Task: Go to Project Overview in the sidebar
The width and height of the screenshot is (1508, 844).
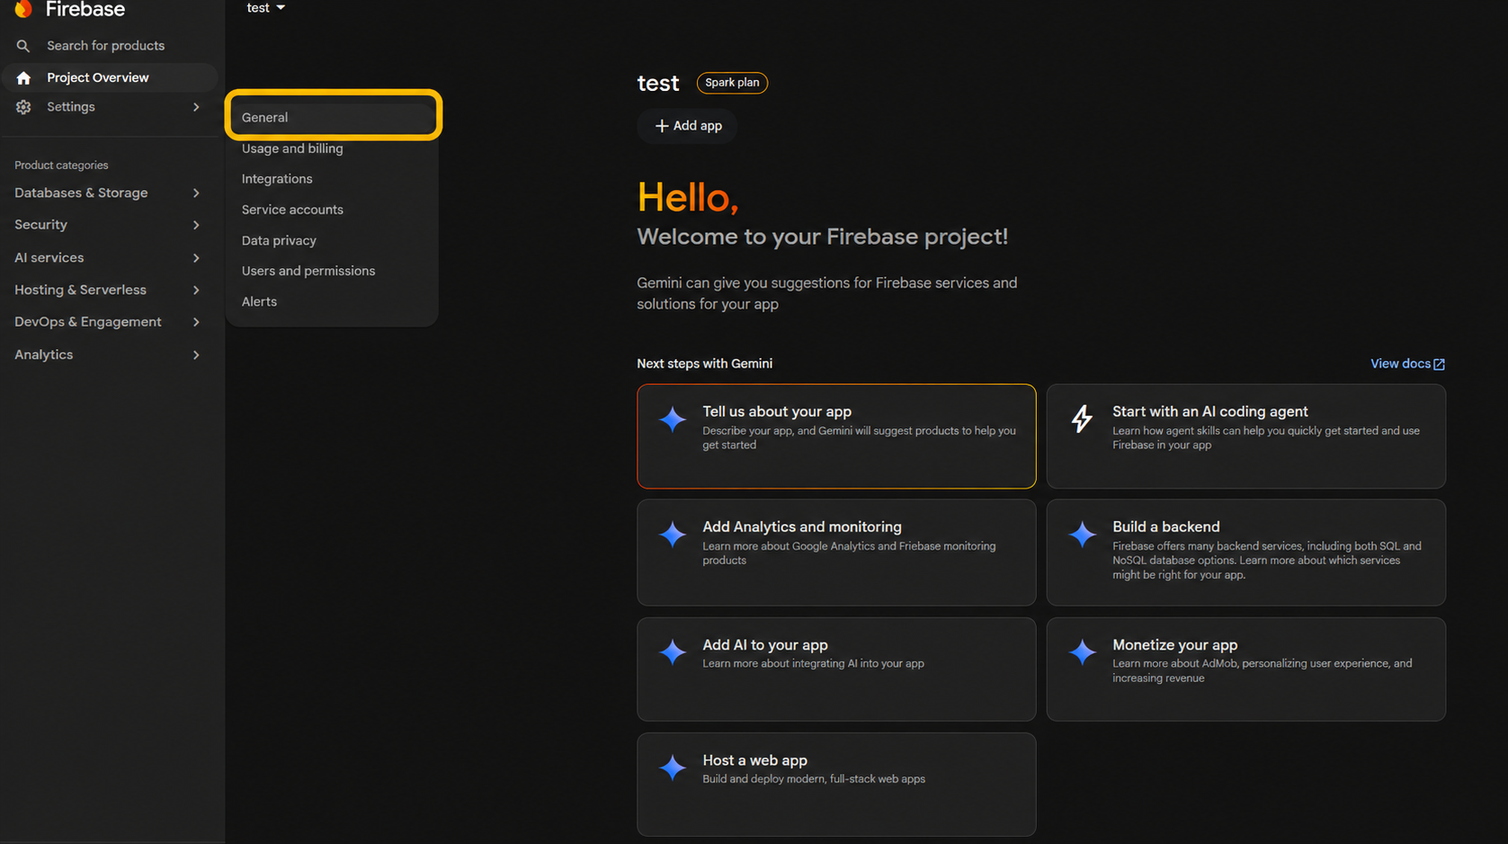Action: tap(110, 78)
